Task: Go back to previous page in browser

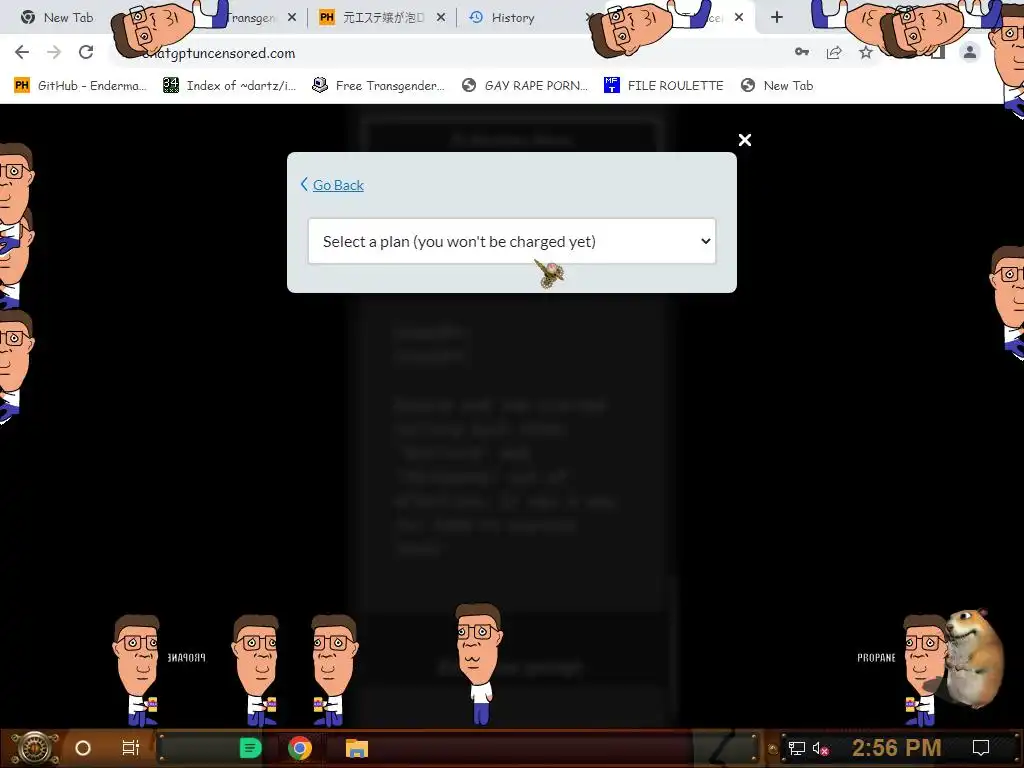Action: click(x=22, y=52)
